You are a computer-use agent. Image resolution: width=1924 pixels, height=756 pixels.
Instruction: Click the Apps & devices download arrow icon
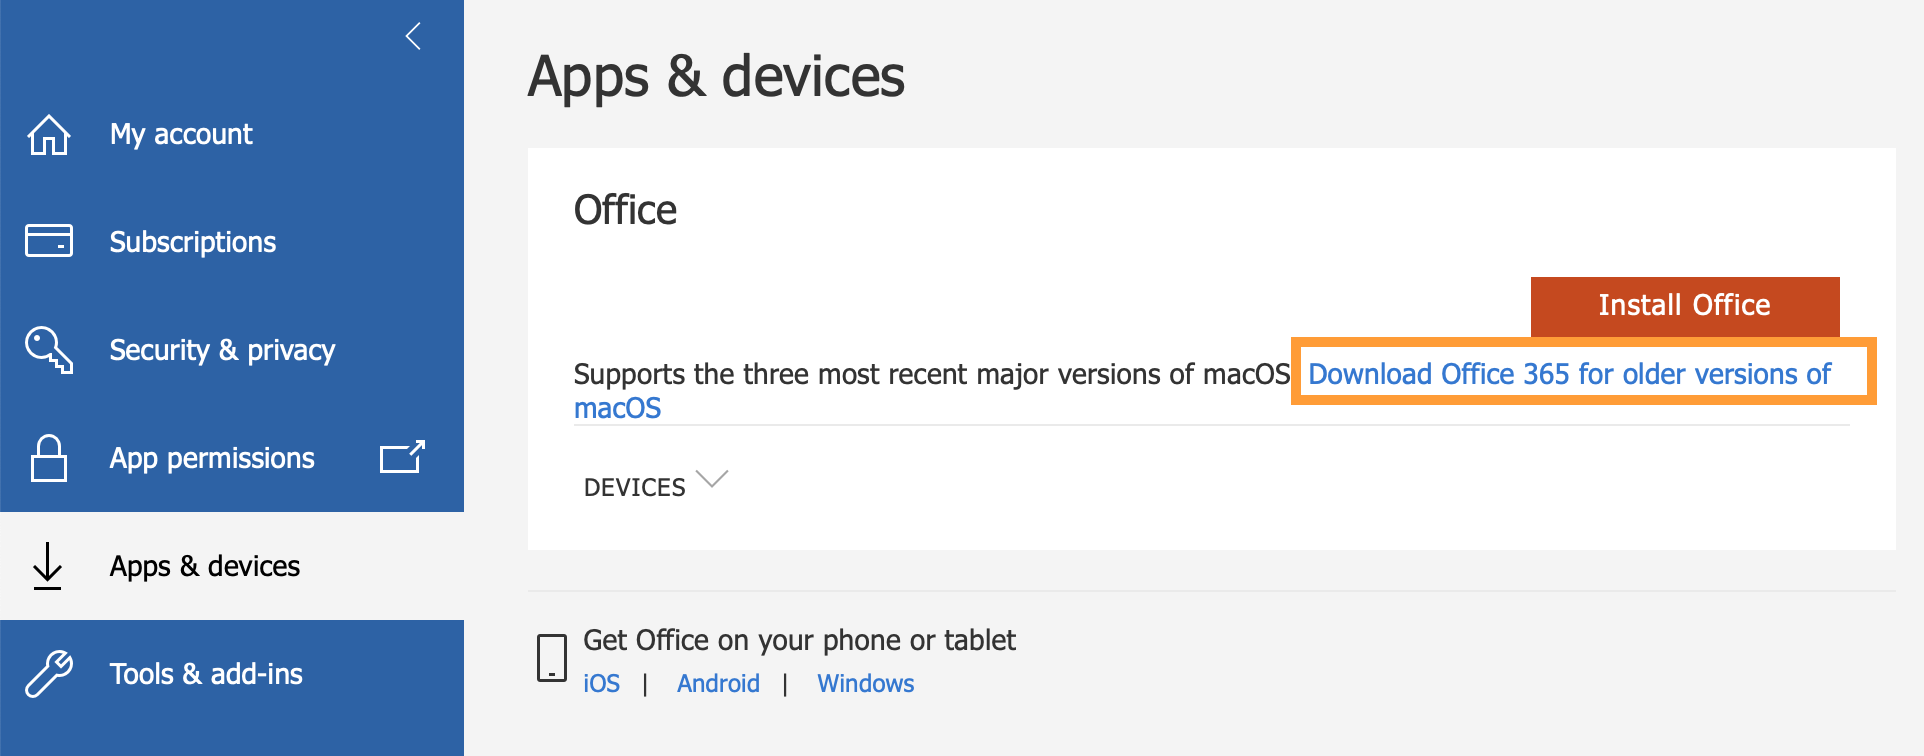coord(47,566)
